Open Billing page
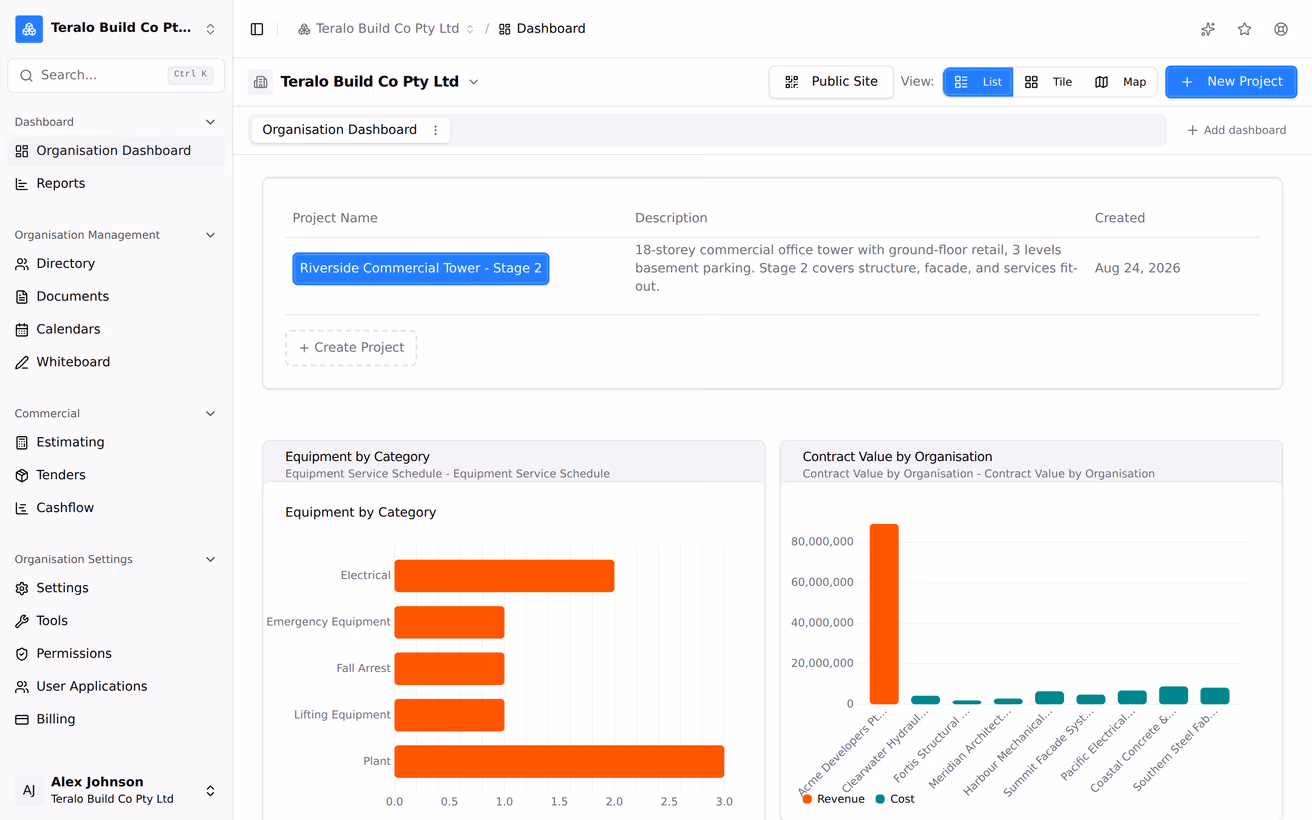 [116, 719]
